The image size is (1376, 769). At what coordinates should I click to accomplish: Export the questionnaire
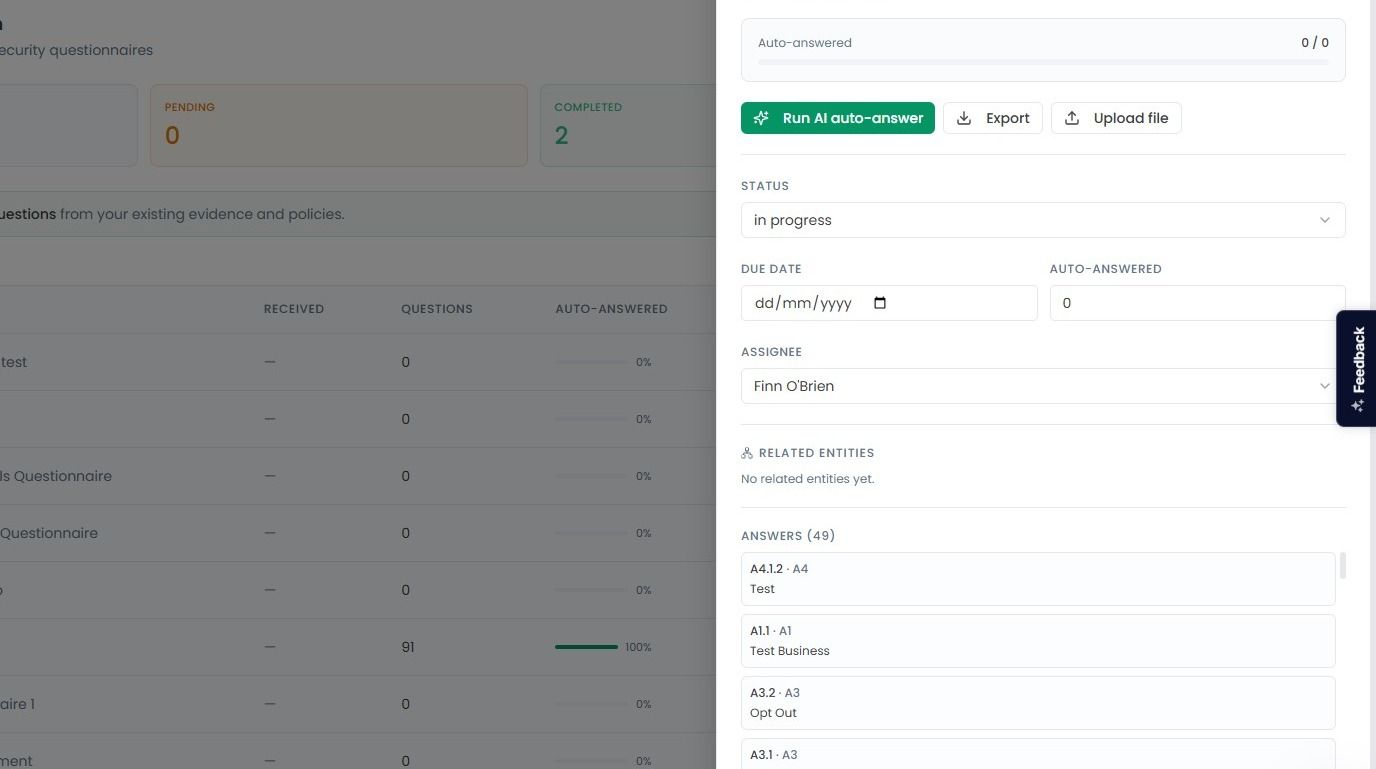[x=993, y=118]
